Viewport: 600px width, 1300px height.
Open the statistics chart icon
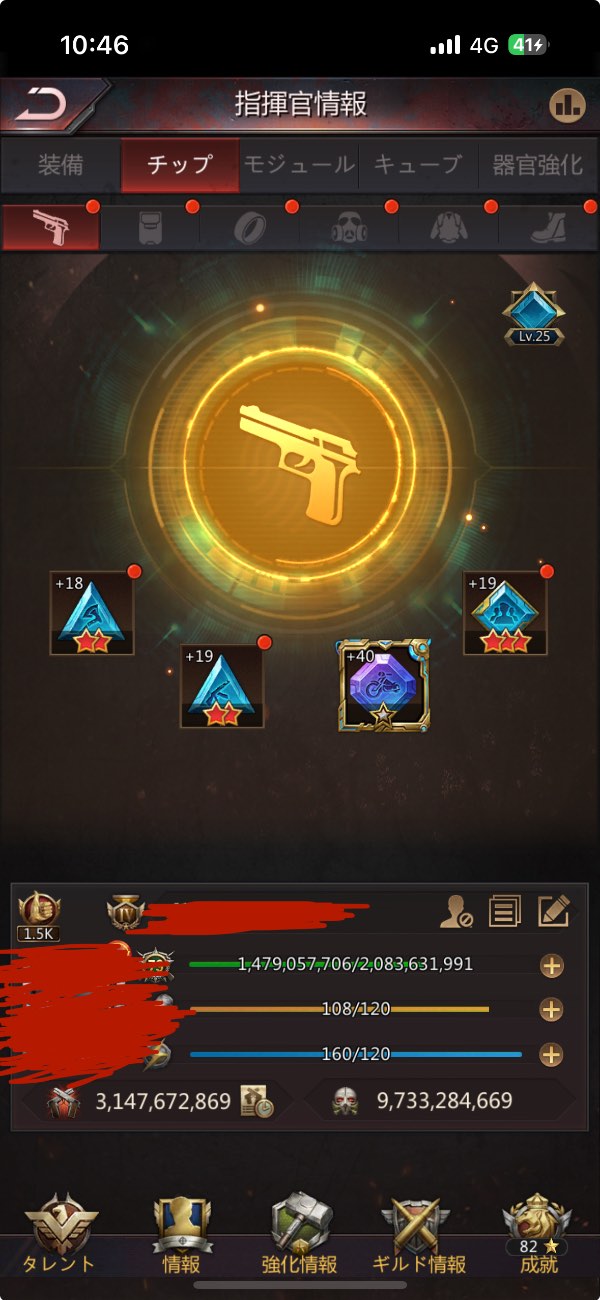(568, 105)
